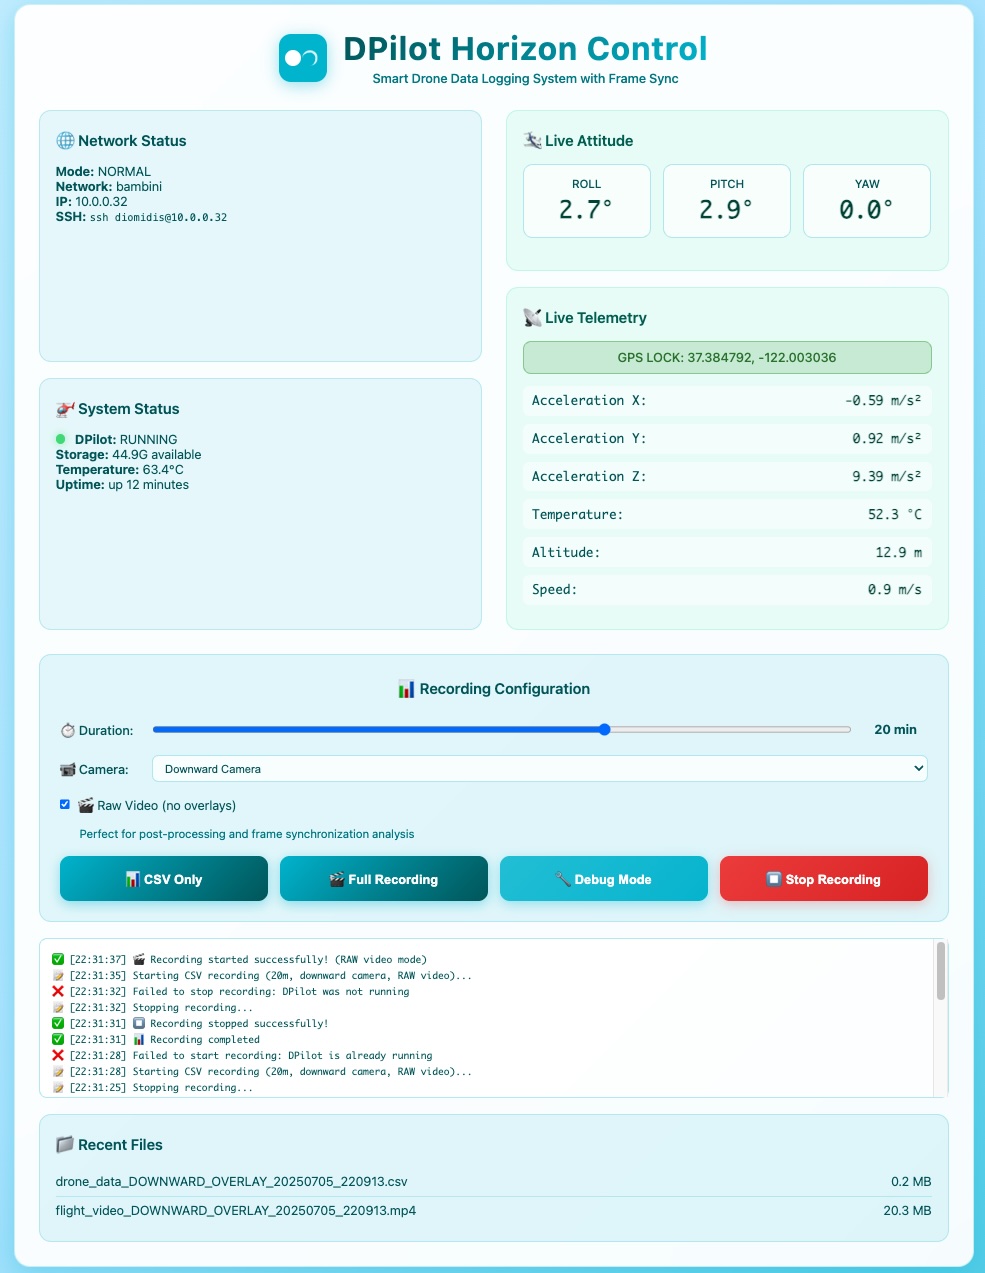The width and height of the screenshot is (985, 1273).
Task: Click the PITCH attitude card
Action: [727, 201]
